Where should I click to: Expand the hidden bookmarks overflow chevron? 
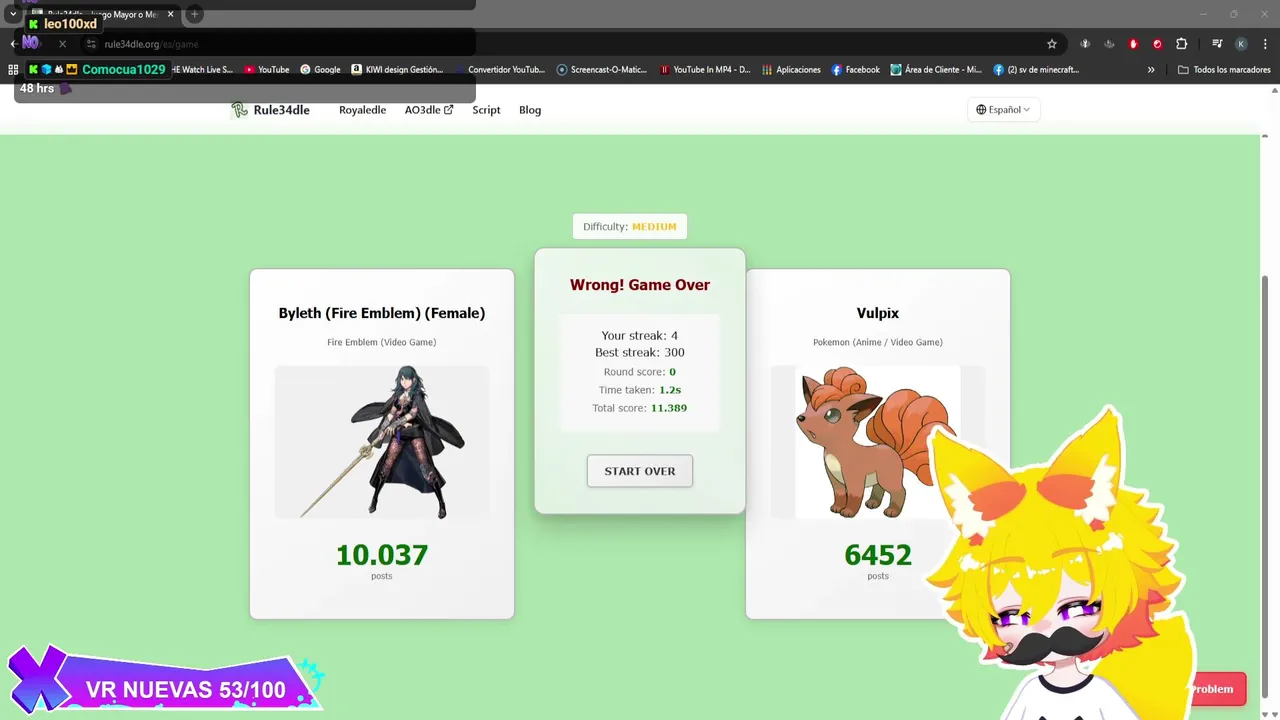pos(1151,70)
